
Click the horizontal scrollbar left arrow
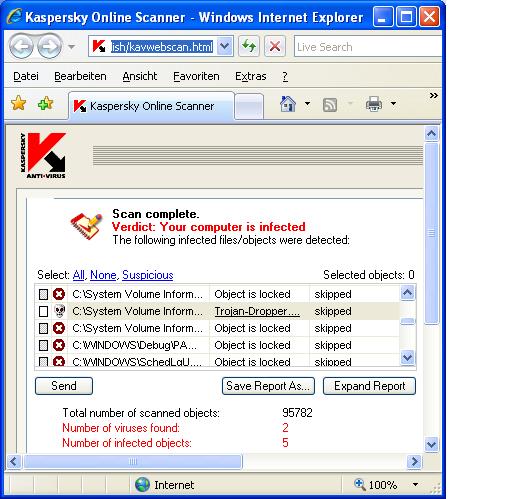click(x=14, y=462)
